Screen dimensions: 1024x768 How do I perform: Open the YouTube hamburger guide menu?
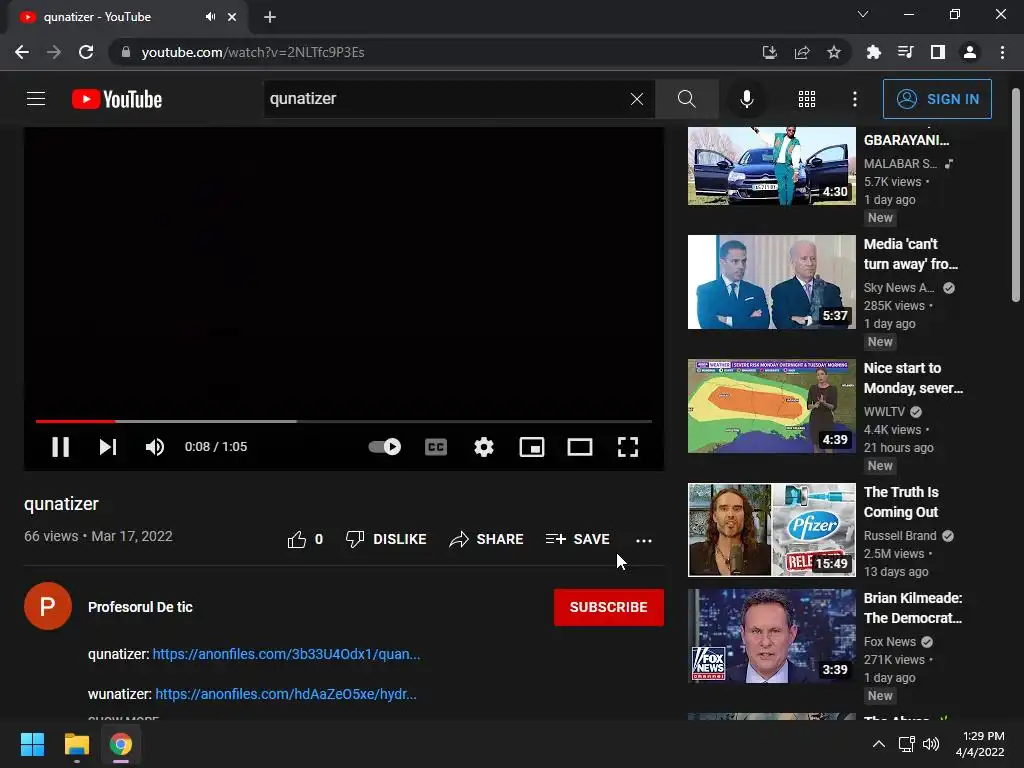click(36, 99)
